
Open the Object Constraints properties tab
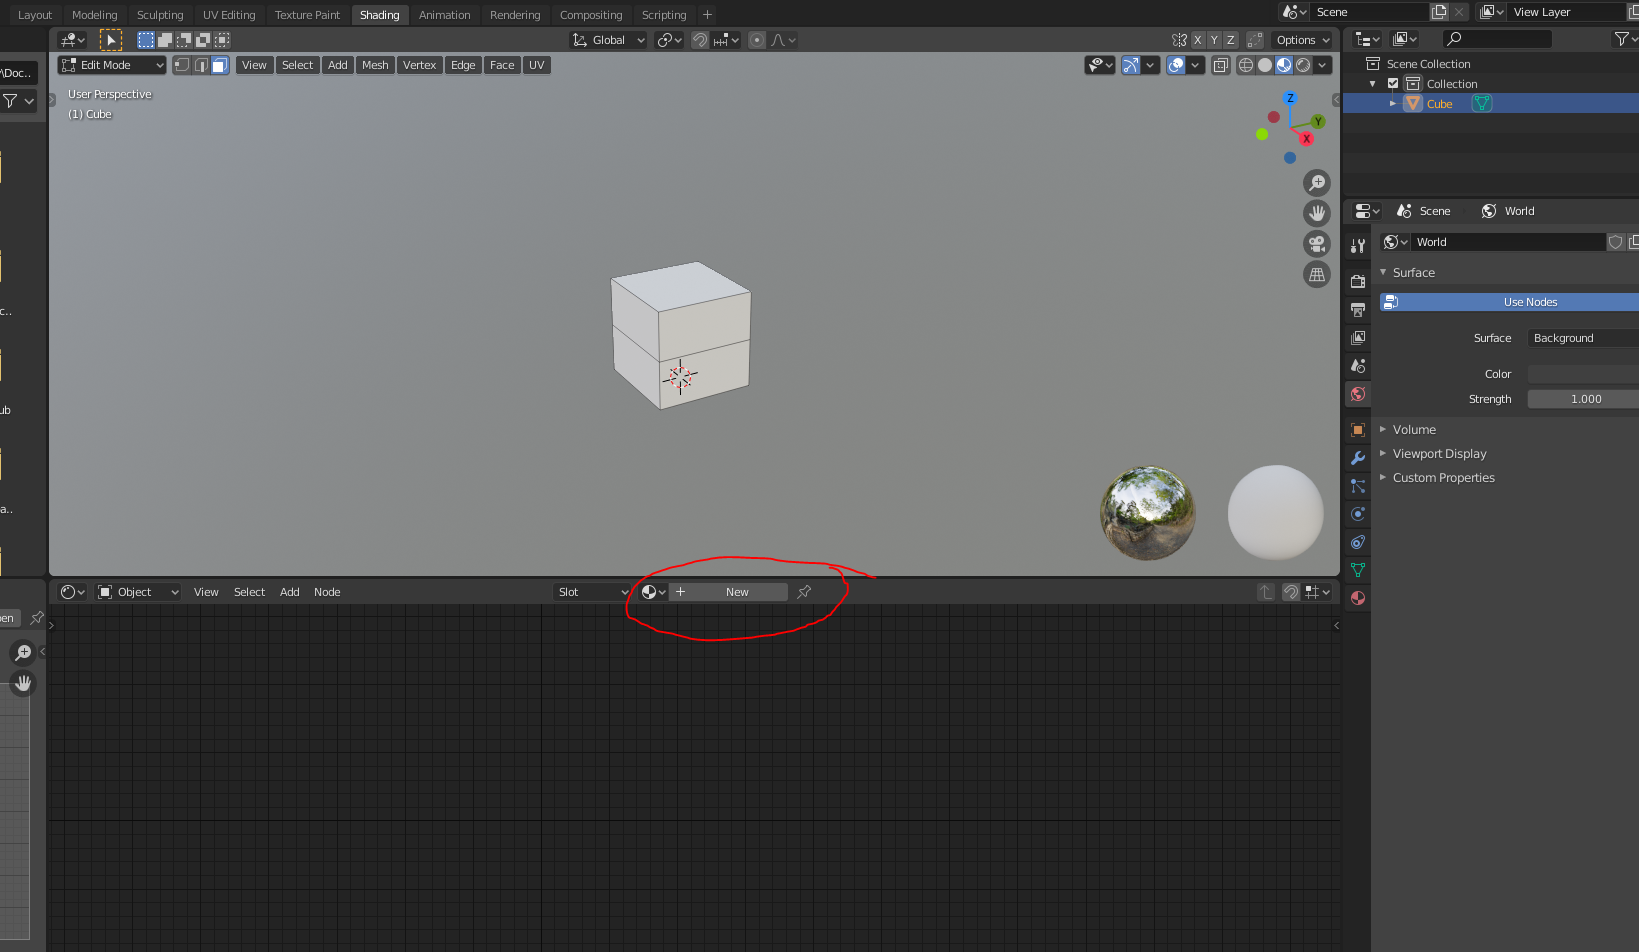pyautogui.click(x=1358, y=542)
